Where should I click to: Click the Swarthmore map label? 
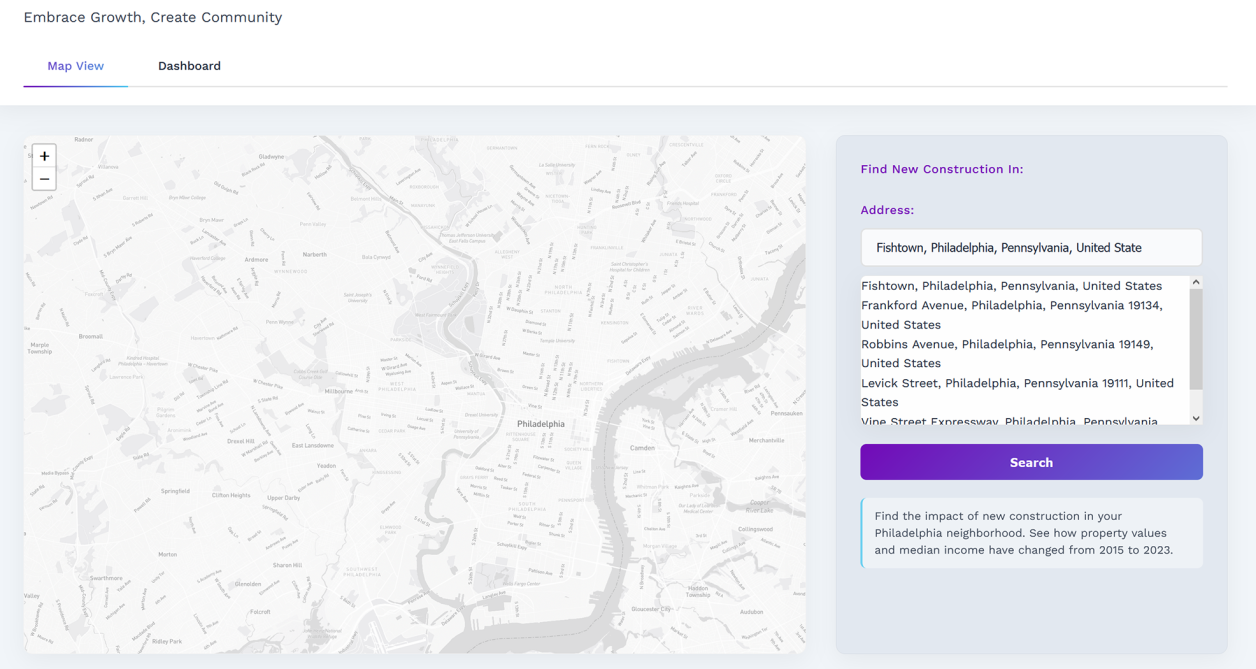tap(106, 578)
